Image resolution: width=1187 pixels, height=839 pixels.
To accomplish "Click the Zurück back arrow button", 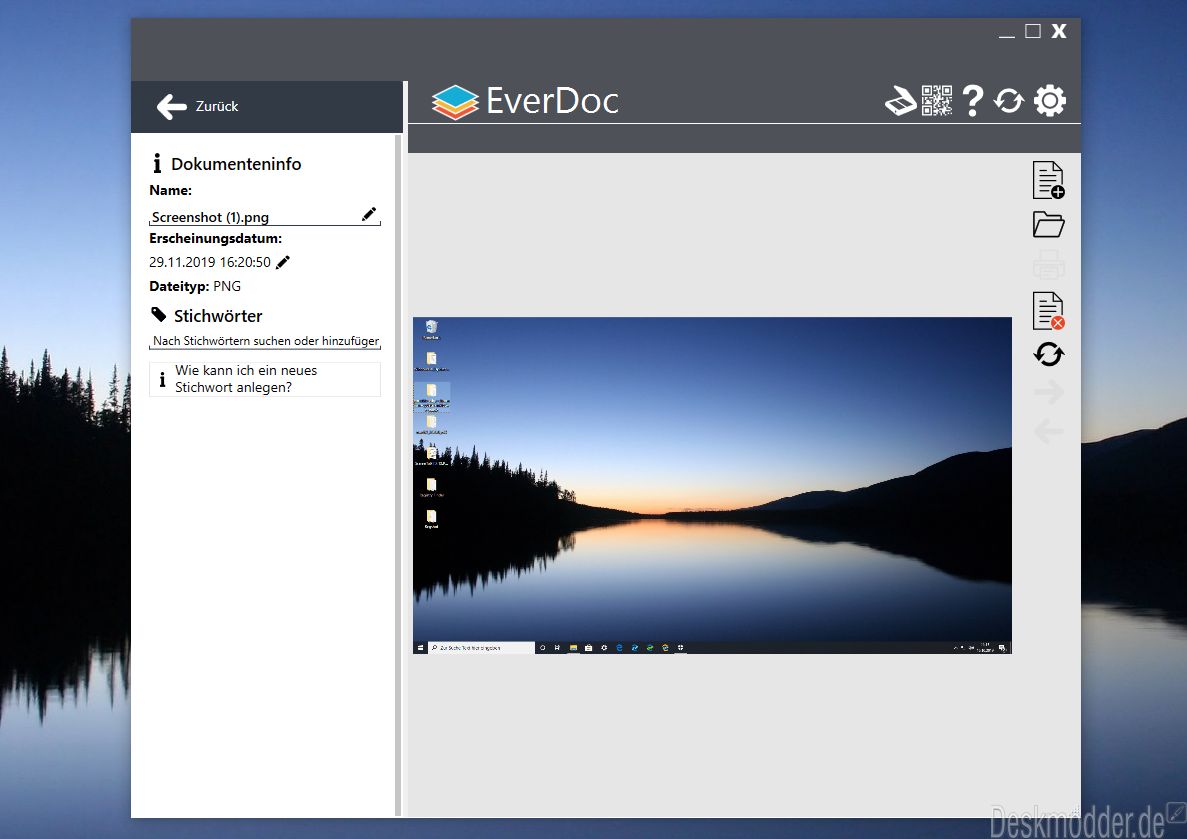I will pos(173,107).
